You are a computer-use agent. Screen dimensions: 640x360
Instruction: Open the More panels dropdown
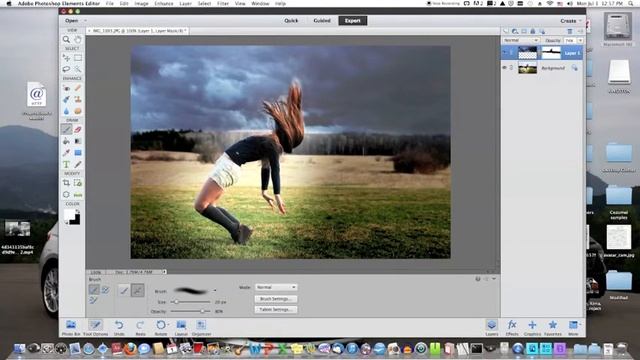pyautogui.click(x=574, y=328)
